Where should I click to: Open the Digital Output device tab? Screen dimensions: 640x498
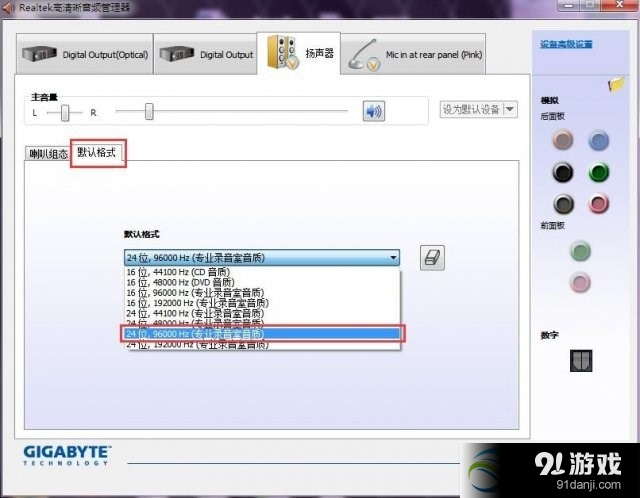(x=205, y=54)
